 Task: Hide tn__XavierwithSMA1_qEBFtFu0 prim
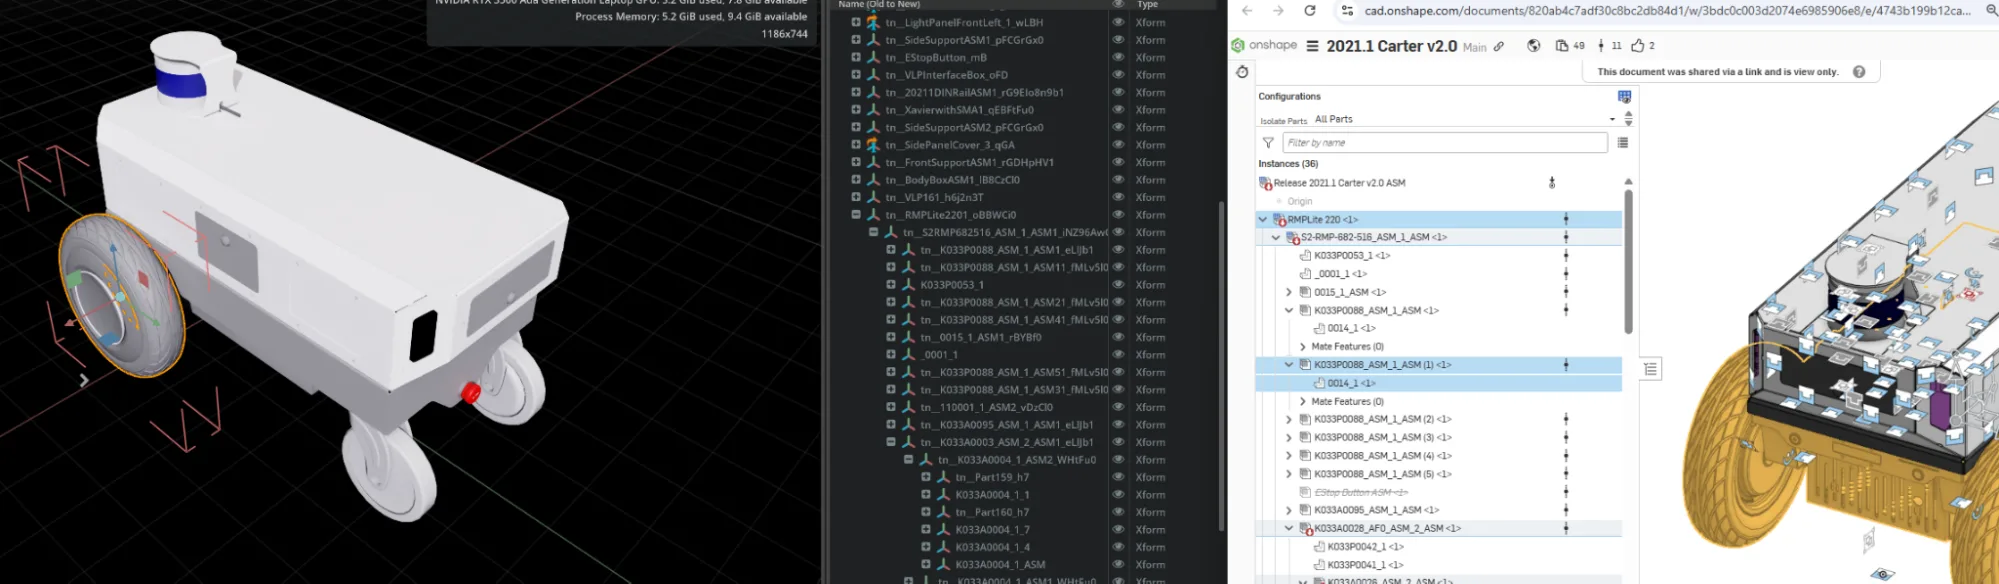[1118, 110]
